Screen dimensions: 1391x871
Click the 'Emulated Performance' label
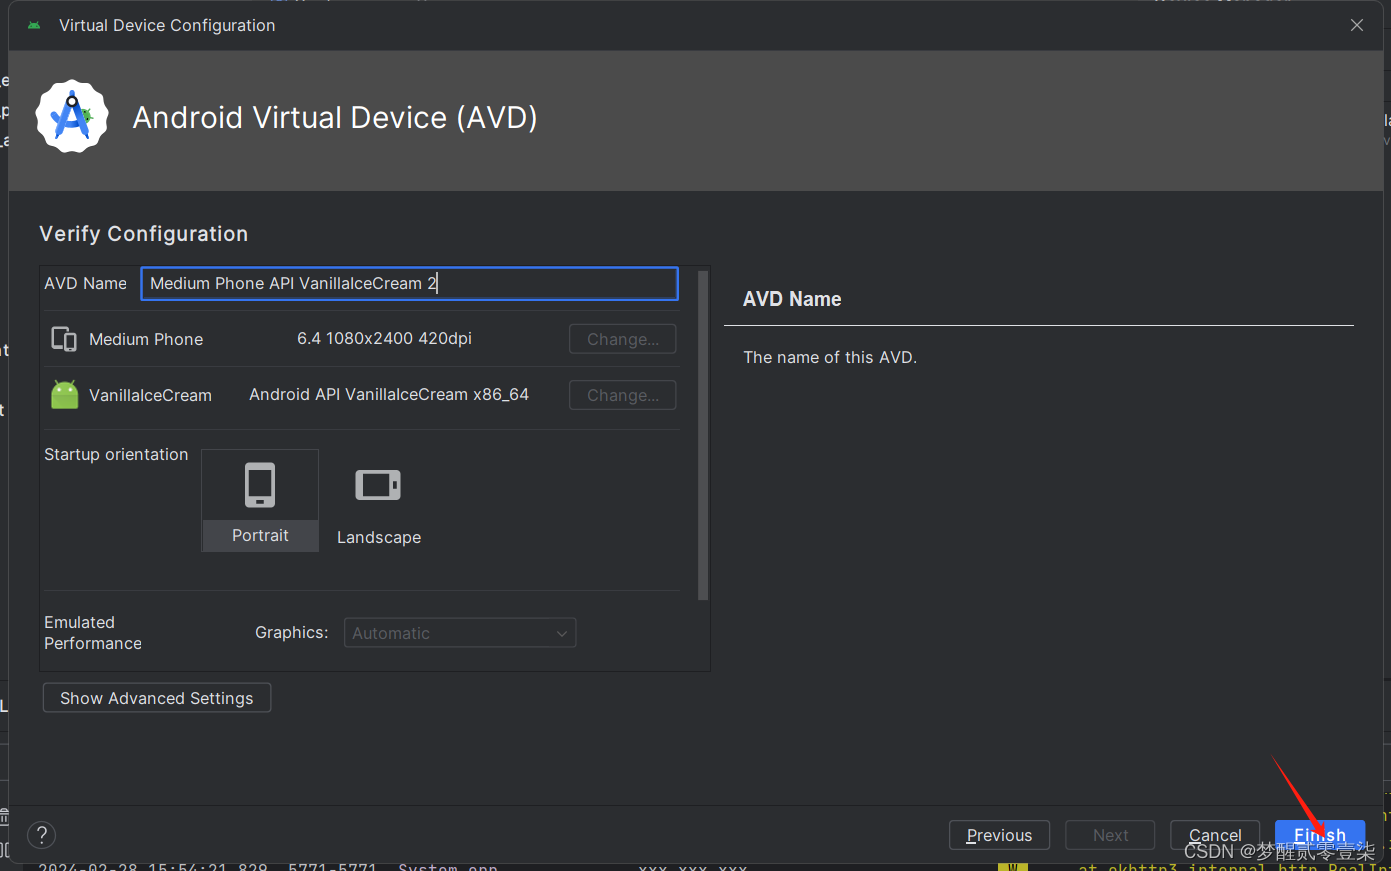click(93, 633)
